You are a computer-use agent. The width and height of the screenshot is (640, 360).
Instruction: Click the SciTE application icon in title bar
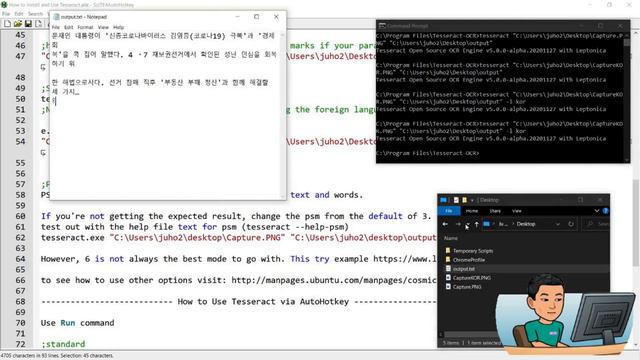(x=4, y=5)
